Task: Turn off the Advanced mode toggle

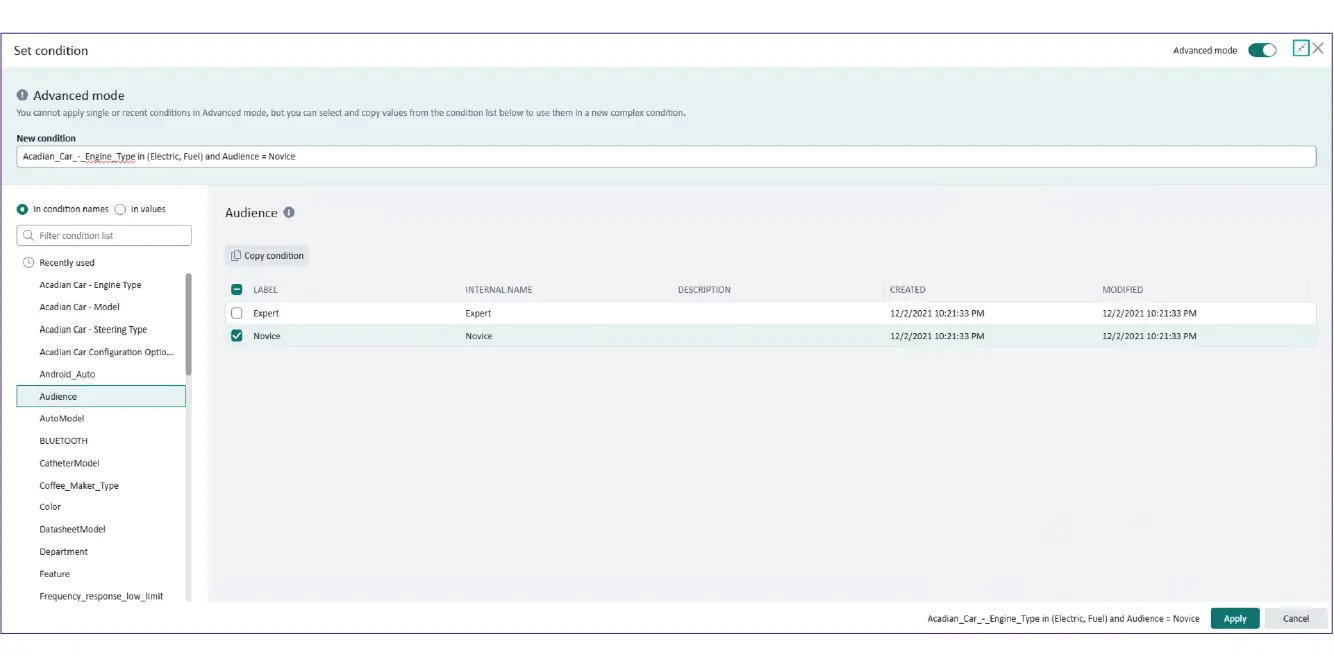Action: click(x=1262, y=50)
